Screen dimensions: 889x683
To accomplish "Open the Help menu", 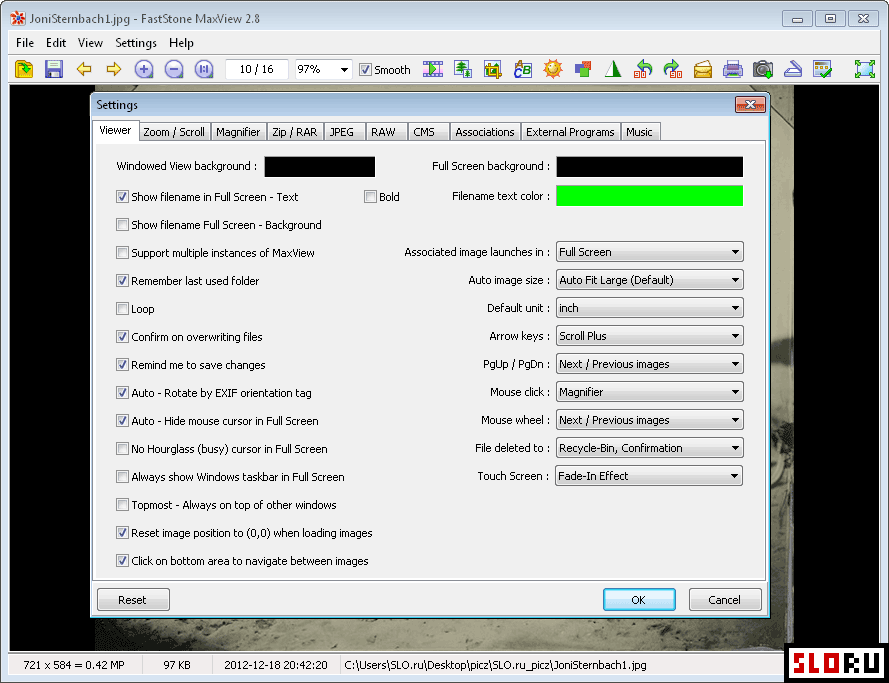I will tap(181, 43).
